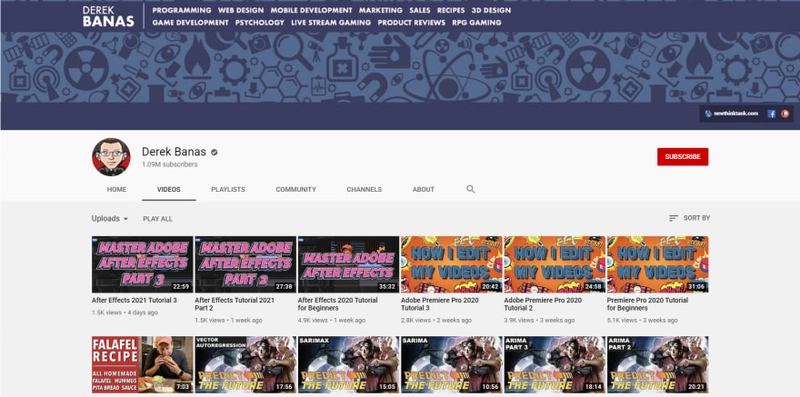
Task: Open After Effects 2021 Tutorial 3 title
Action: pos(134,300)
